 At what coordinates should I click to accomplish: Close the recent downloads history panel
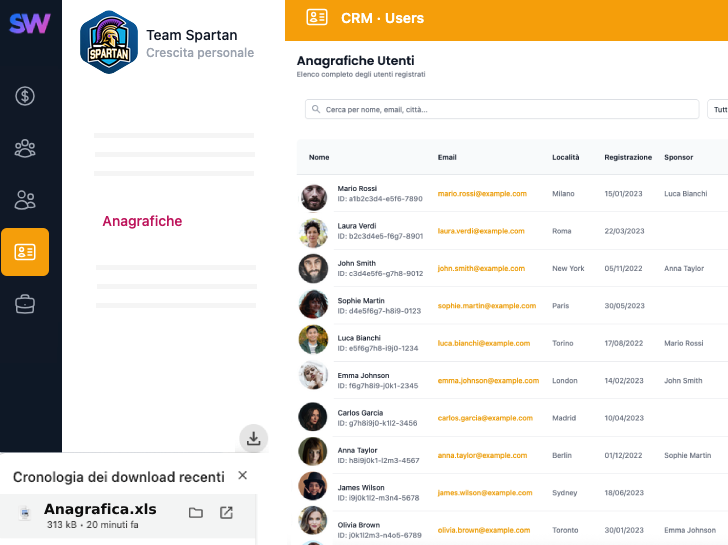click(242, 475)
